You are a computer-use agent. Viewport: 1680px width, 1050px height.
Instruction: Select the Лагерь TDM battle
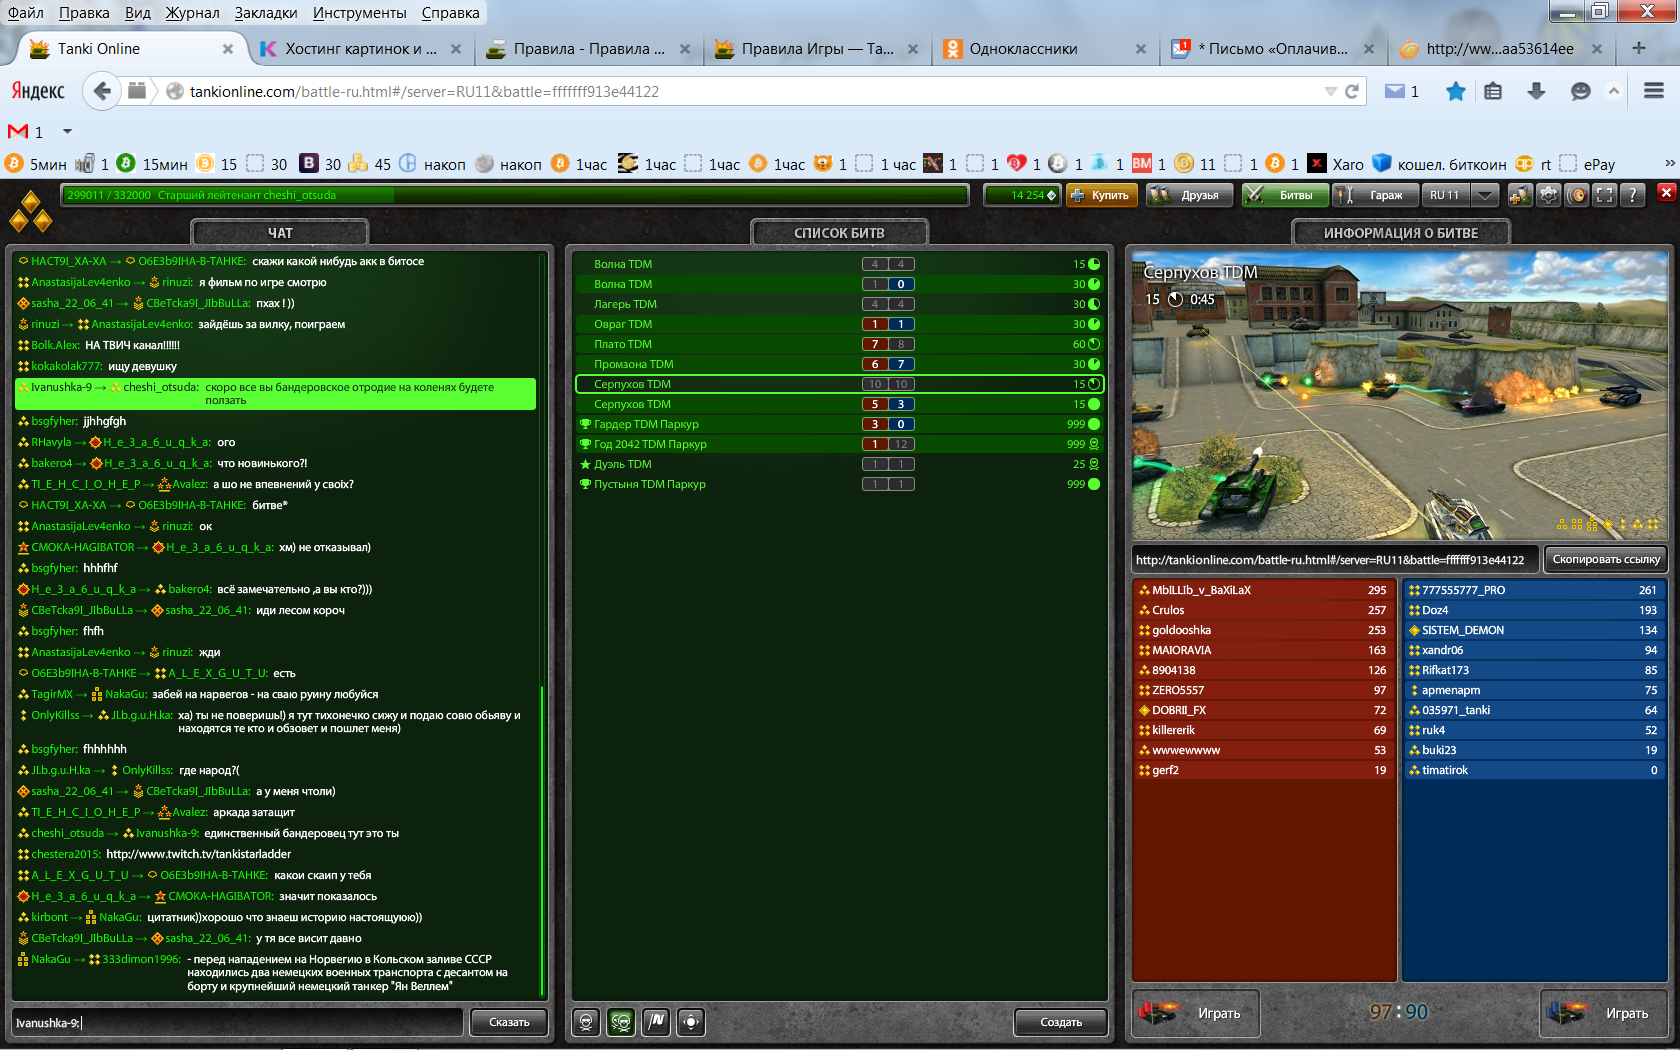[x=840, y=304]
